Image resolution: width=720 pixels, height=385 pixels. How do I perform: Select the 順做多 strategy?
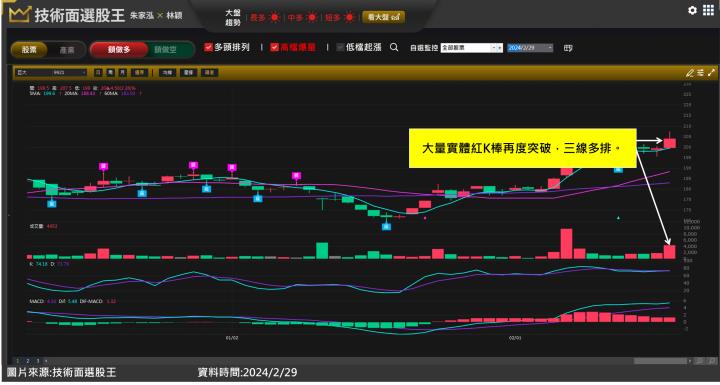[119, 50]
